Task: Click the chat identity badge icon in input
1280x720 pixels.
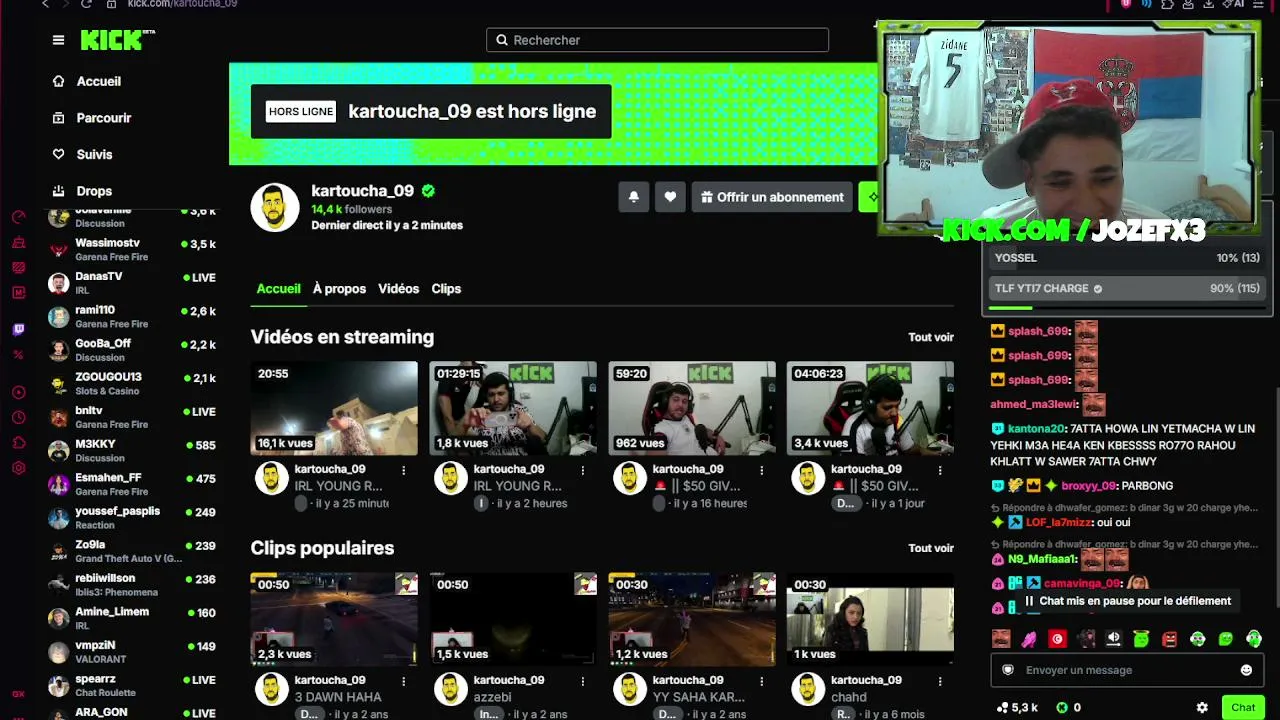Action: coord(1008,670)
